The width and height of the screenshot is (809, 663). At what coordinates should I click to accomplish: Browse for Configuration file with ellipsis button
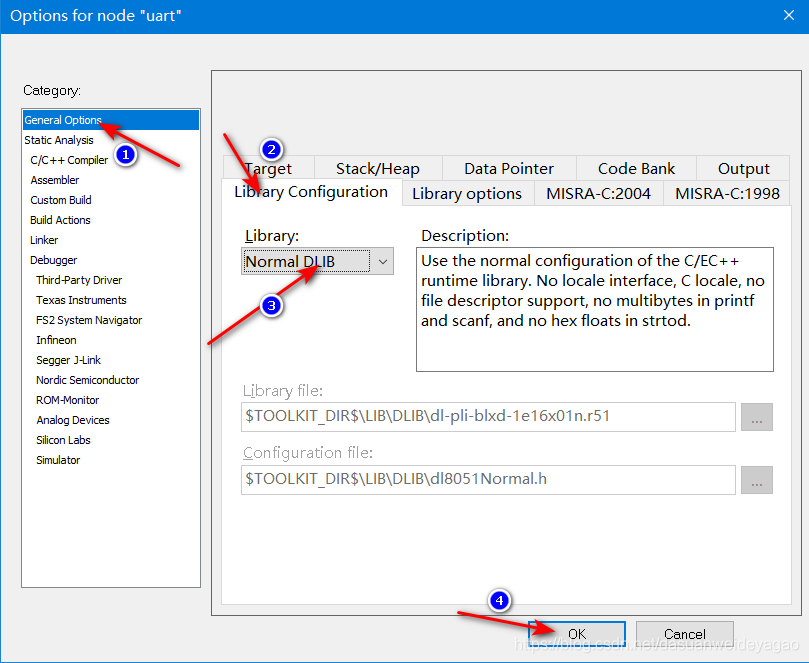coord(757,480)
